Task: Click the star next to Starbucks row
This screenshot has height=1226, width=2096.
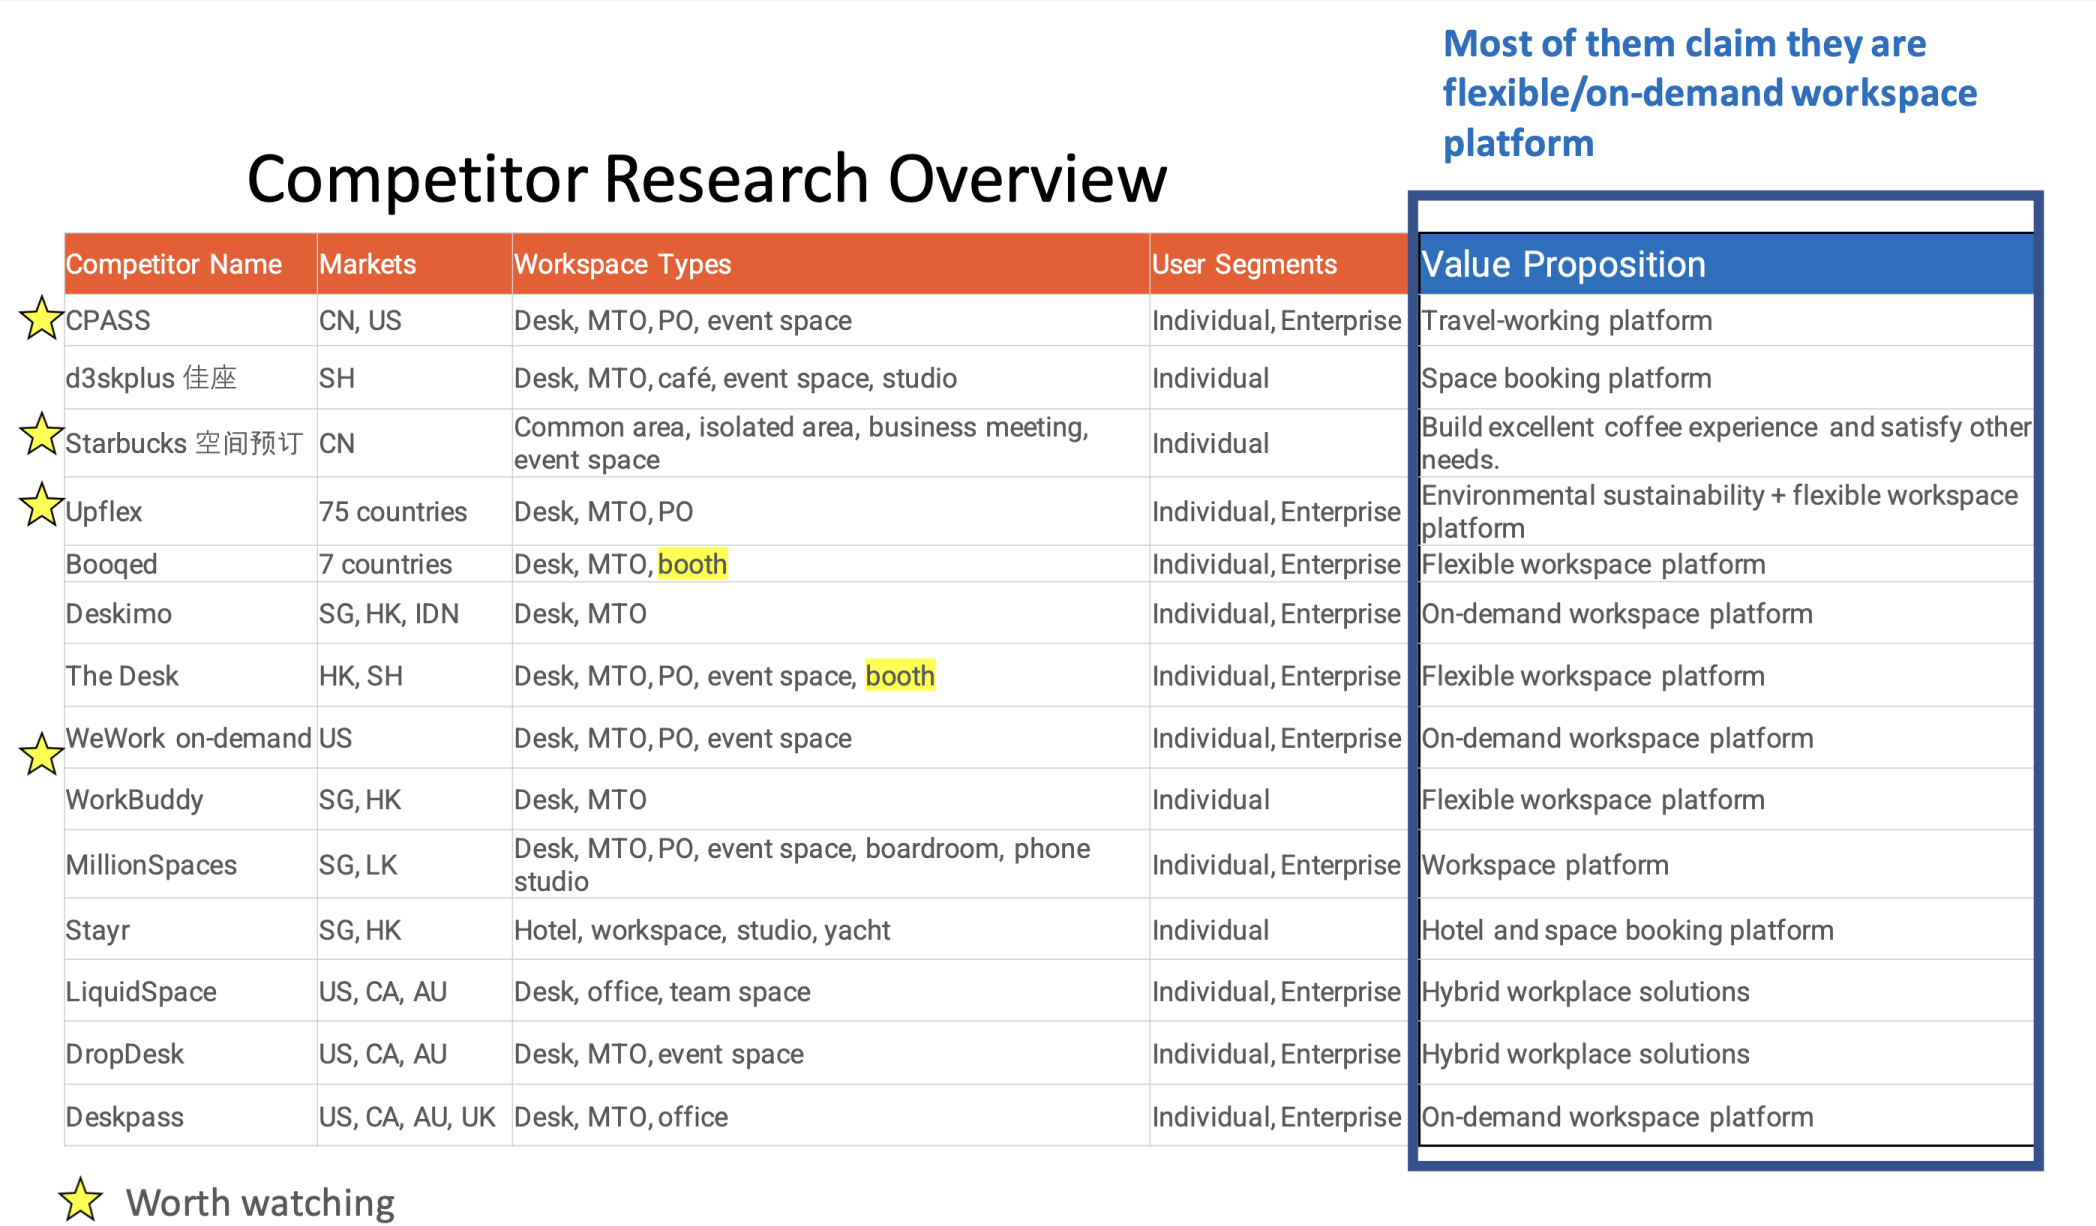Action: coord(41,435)
